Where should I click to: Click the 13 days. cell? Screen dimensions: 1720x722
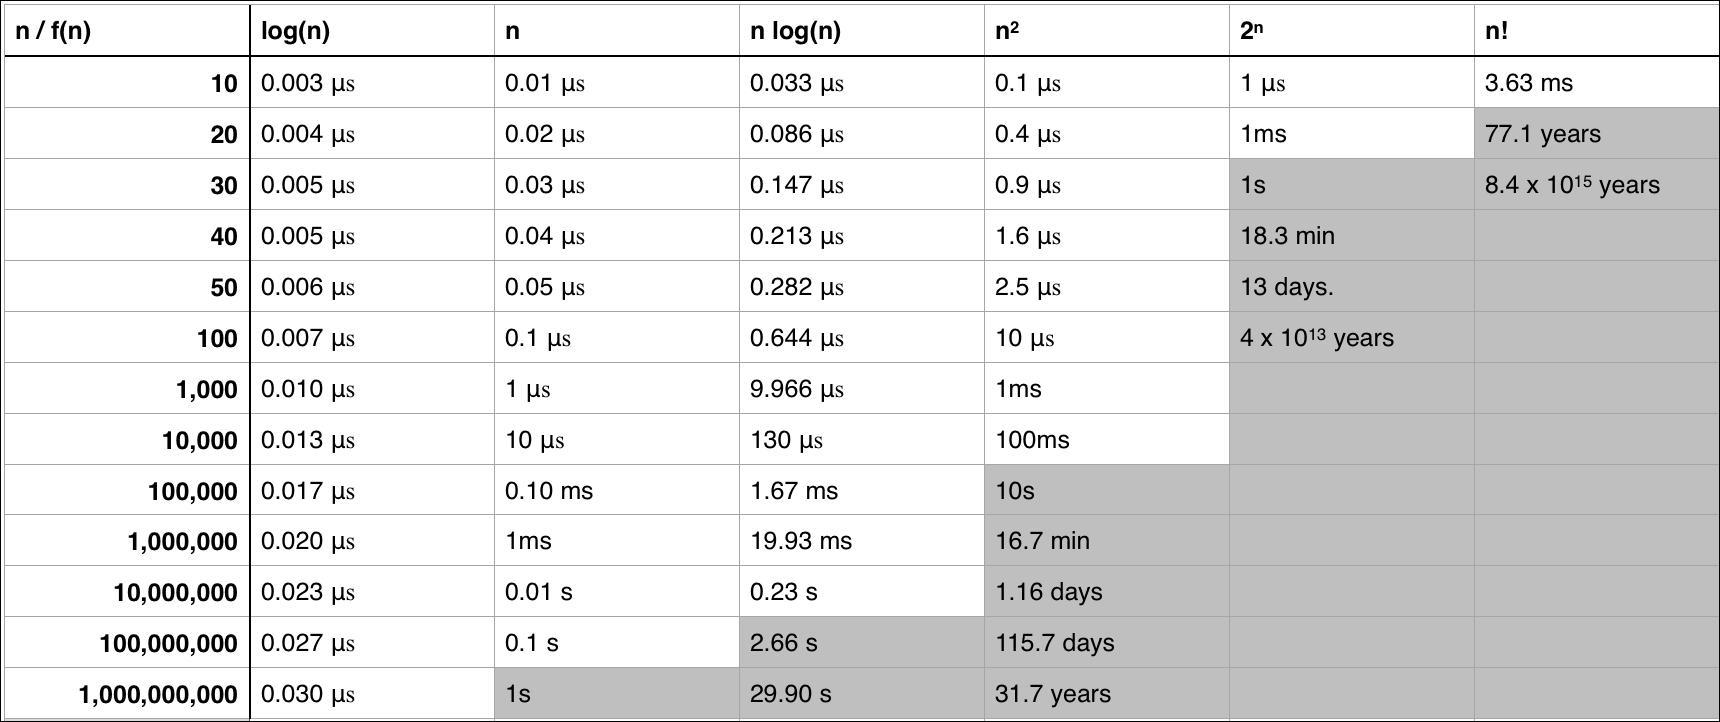coord(1351,287)
